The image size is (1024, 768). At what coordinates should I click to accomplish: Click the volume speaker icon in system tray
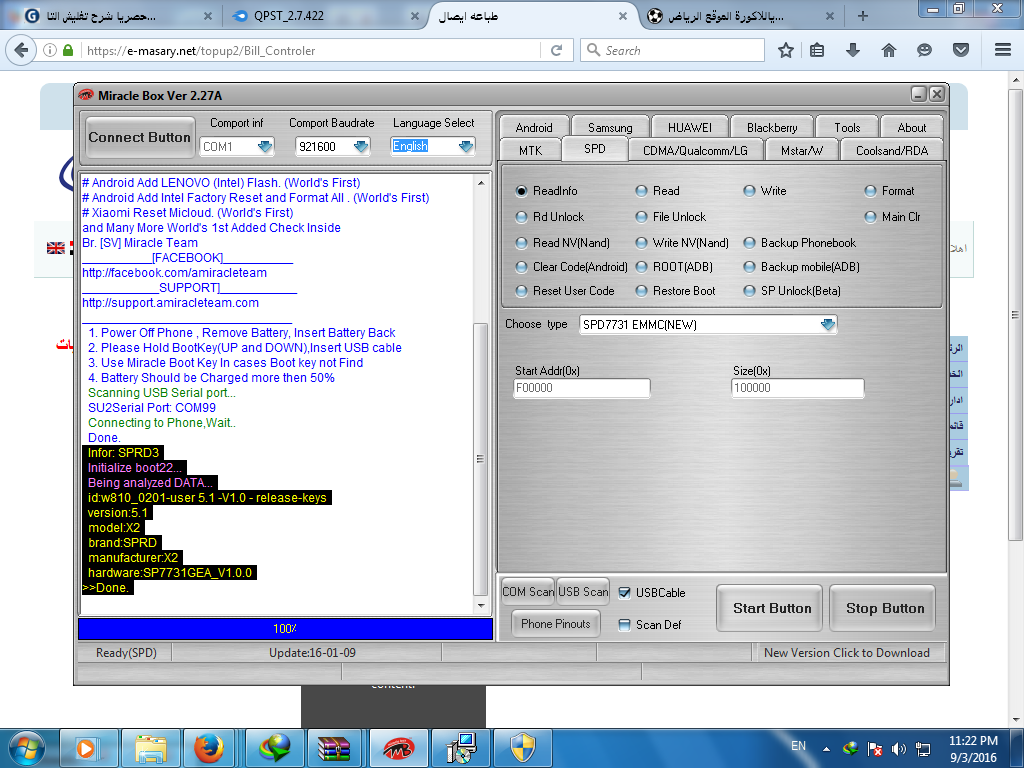(x=899, y=748)
